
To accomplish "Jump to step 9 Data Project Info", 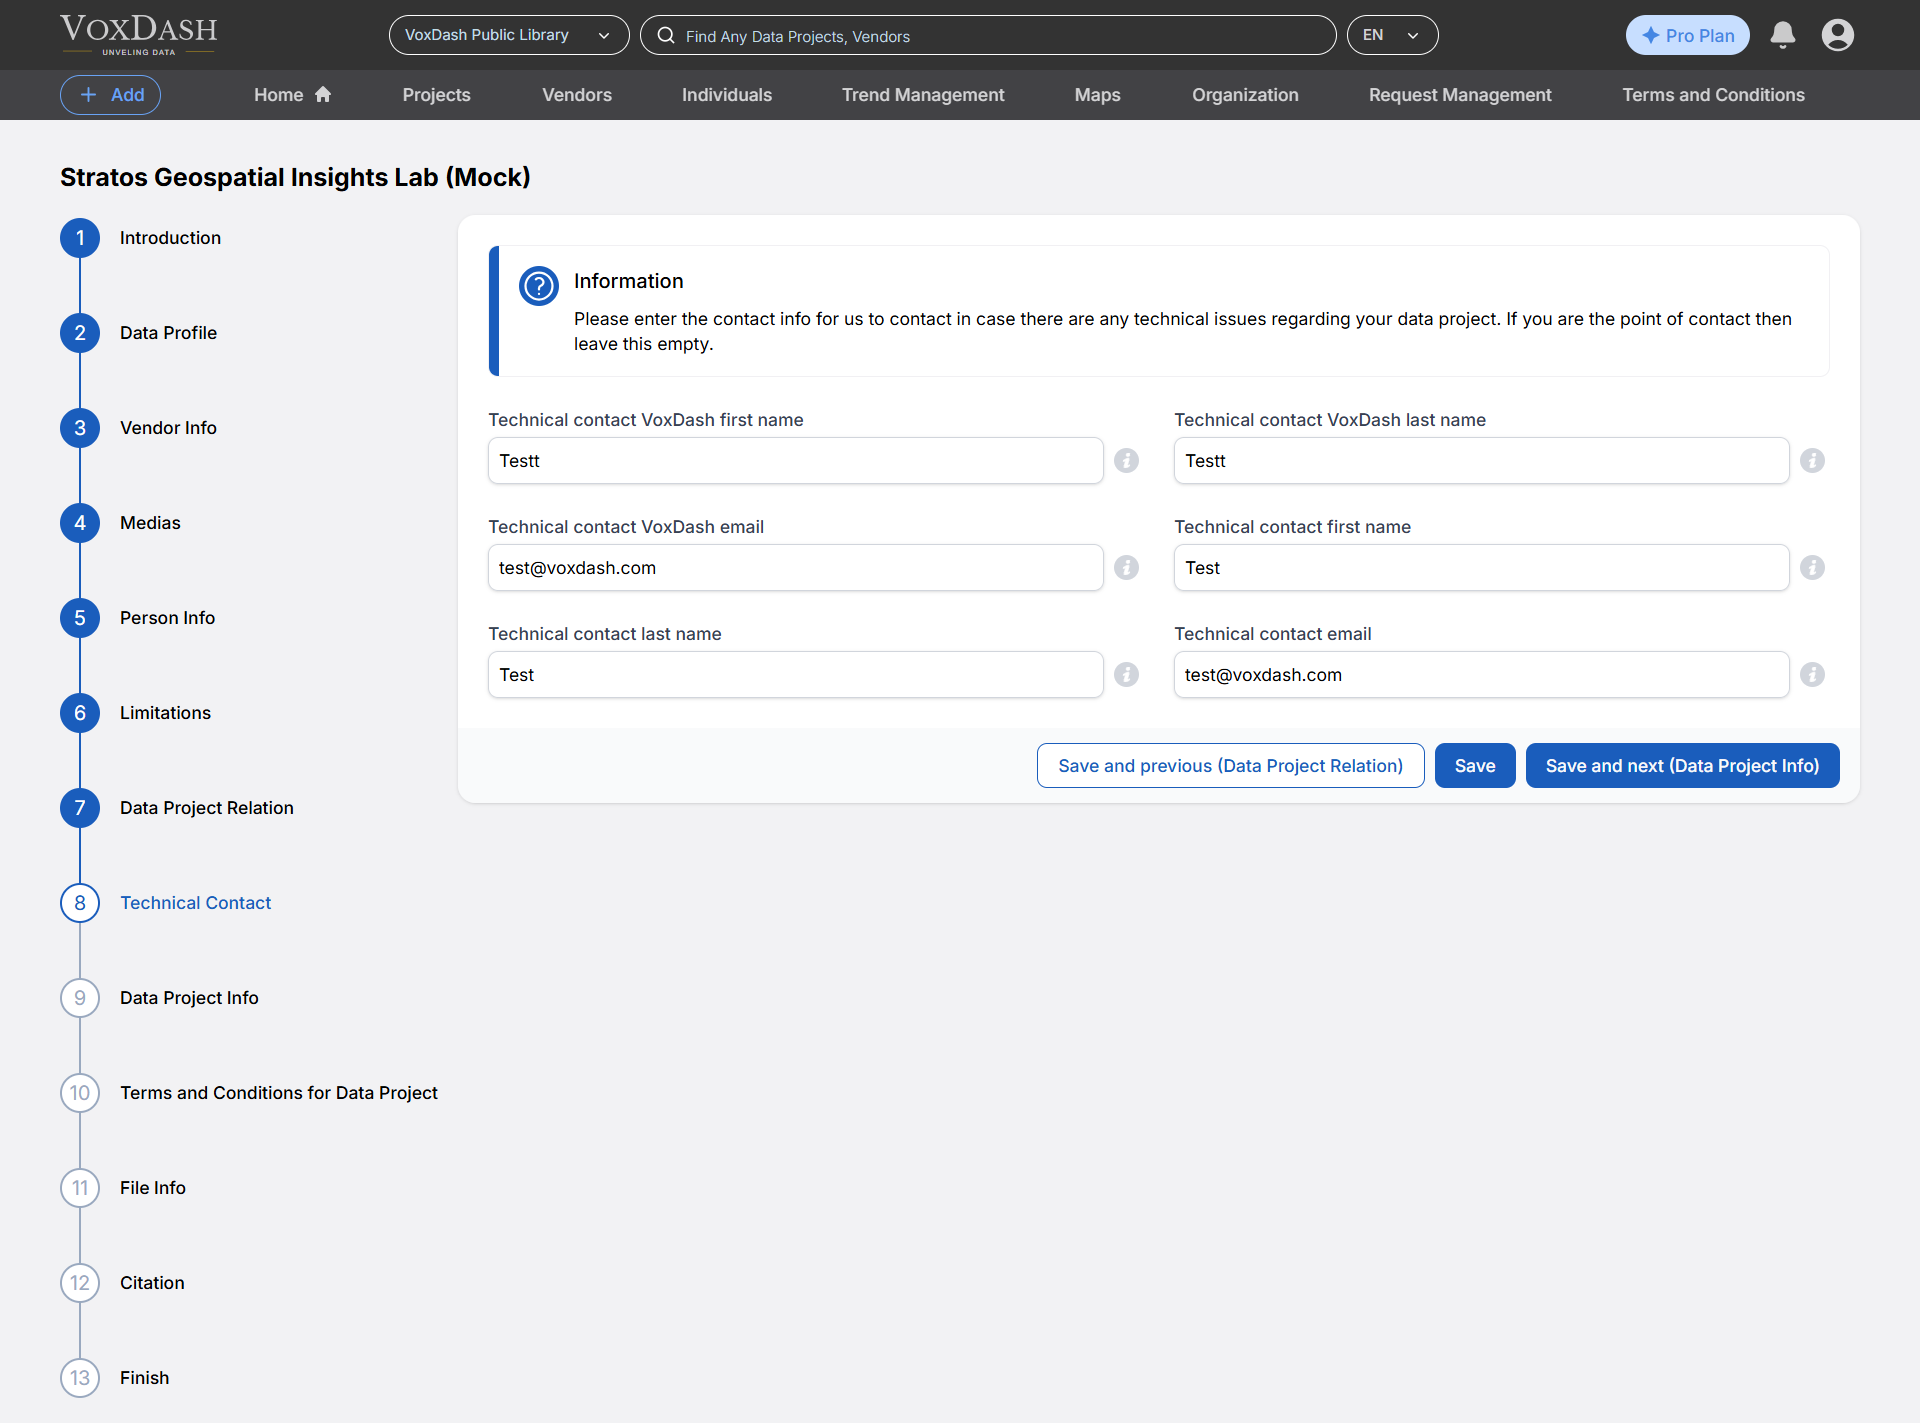I will click(x=188, y=997).
